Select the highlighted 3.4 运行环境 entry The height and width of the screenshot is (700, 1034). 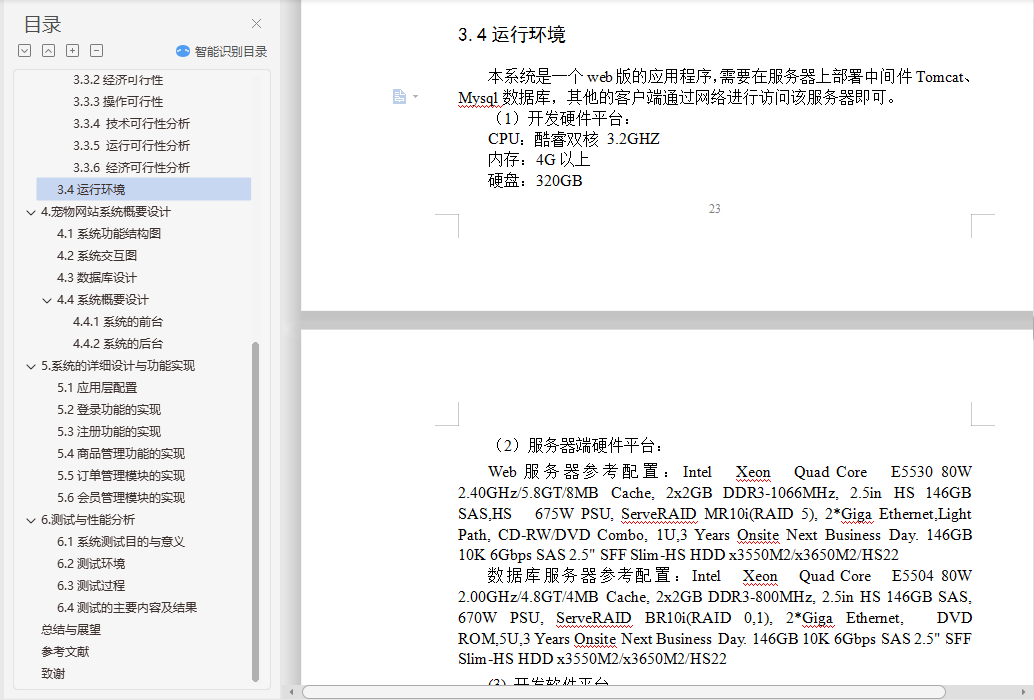pyautogui.click(x=144, y=189)
